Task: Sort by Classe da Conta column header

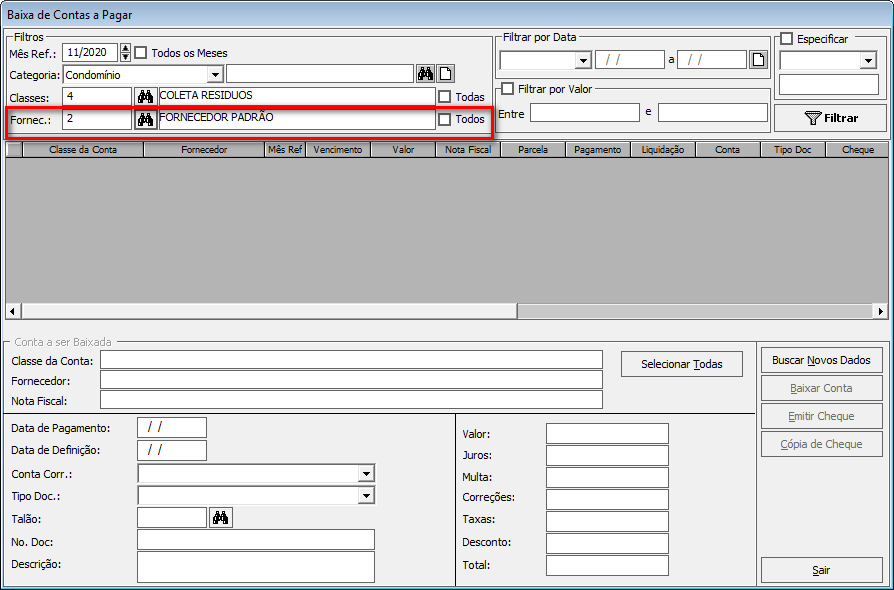Action: pyautogui.click(x=83, y=149)
